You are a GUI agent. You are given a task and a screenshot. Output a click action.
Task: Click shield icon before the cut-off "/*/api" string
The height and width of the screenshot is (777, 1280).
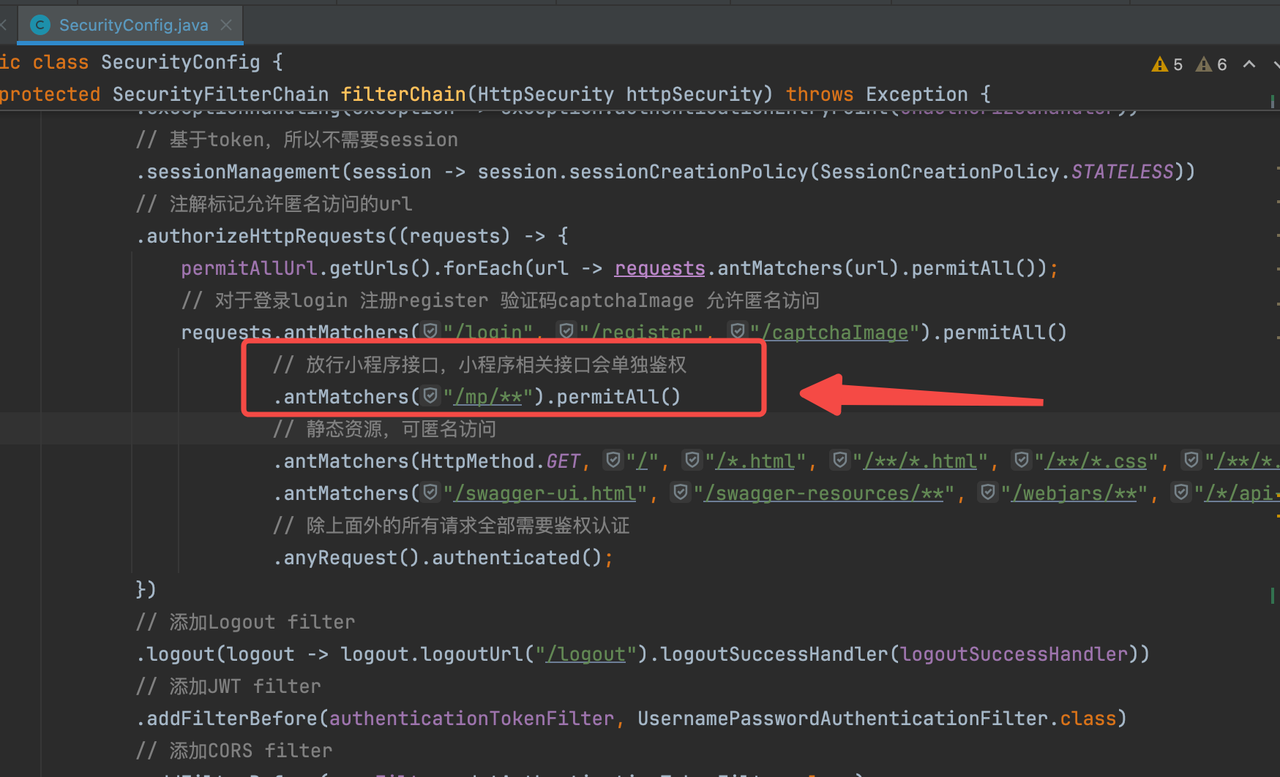point(1181,493)
